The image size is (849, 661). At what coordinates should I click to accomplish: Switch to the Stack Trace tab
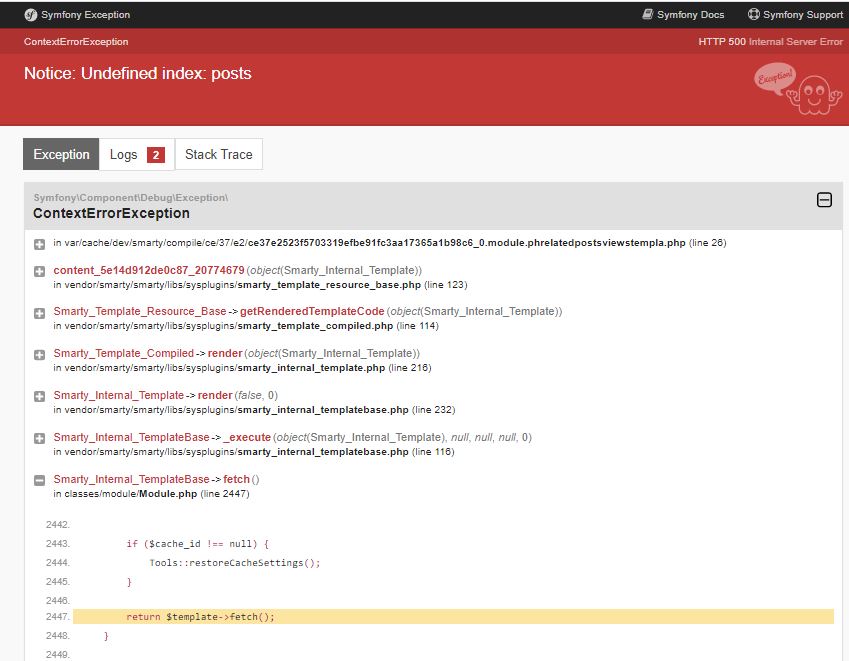pyautogui.click(x=219, y=154)
